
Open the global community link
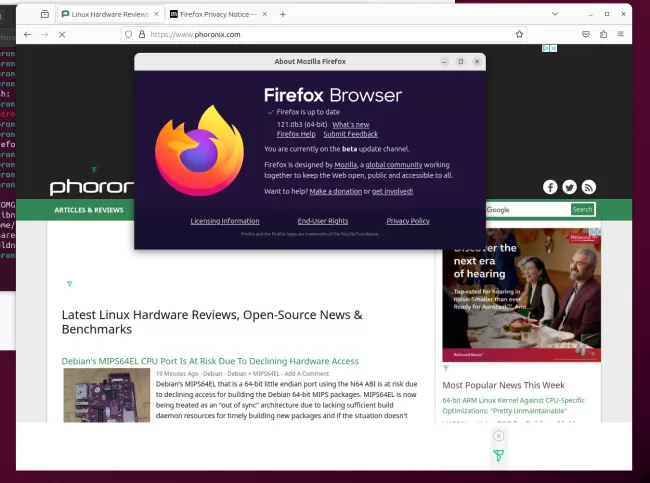[x=394, y=165]
